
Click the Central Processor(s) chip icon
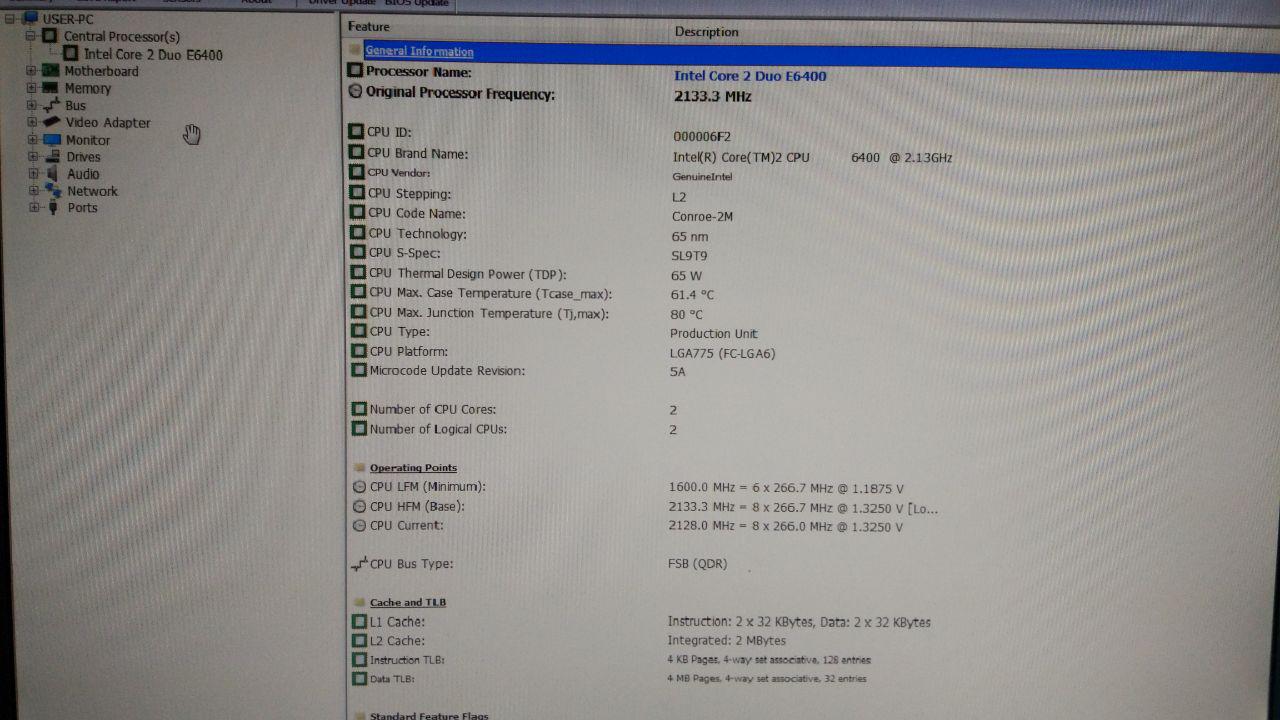tap(49, 36)
